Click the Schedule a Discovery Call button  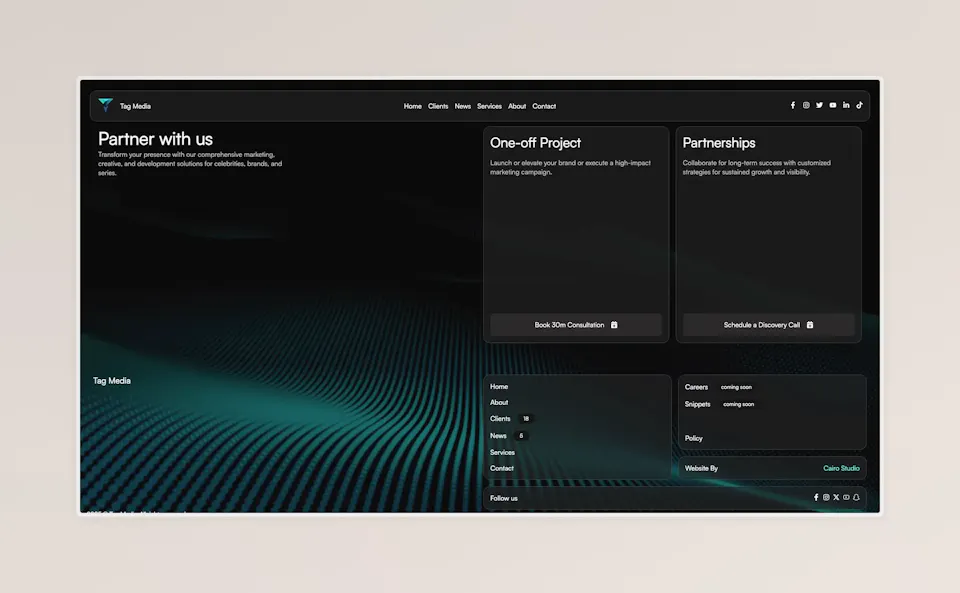768,325
